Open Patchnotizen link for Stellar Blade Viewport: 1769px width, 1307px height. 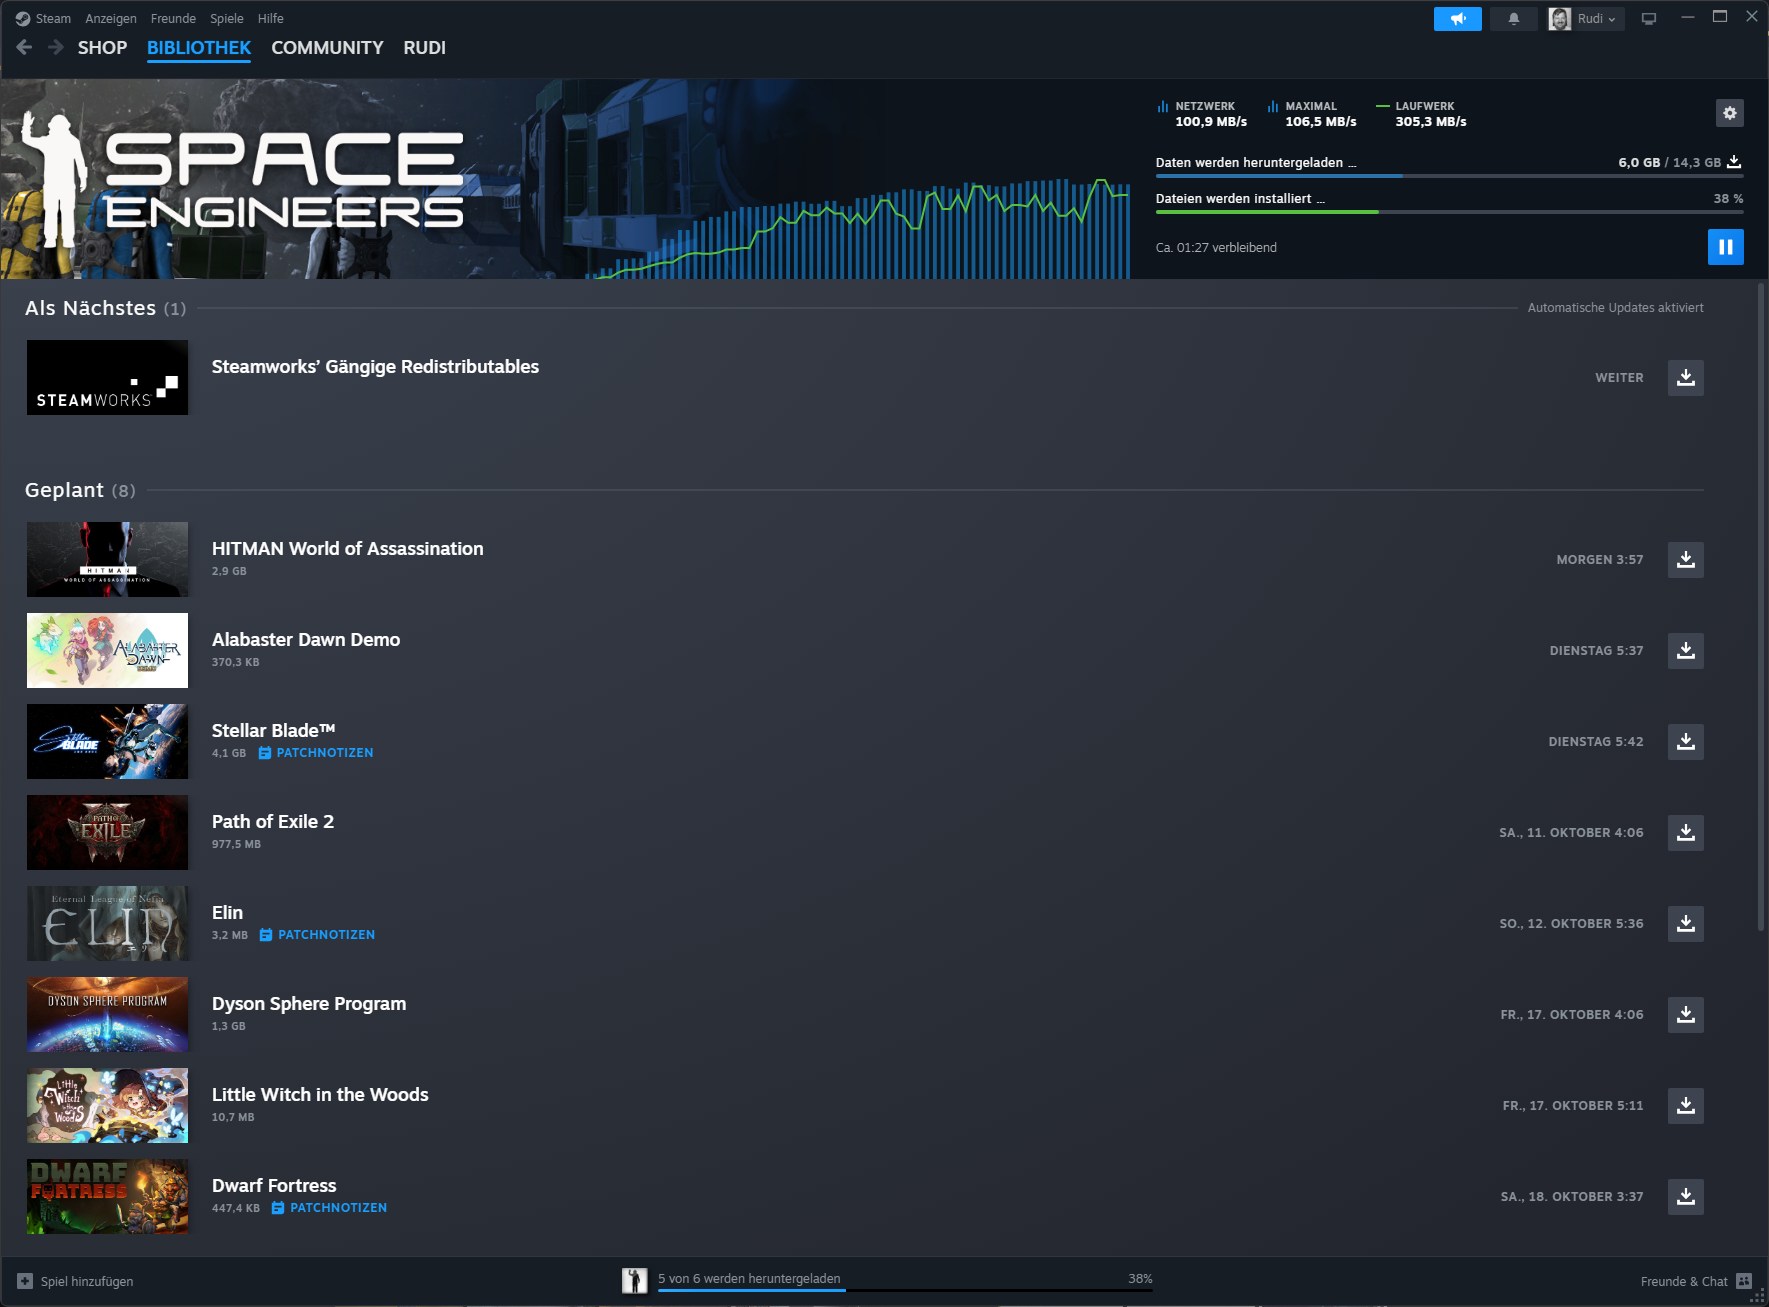tap(323, 753)
